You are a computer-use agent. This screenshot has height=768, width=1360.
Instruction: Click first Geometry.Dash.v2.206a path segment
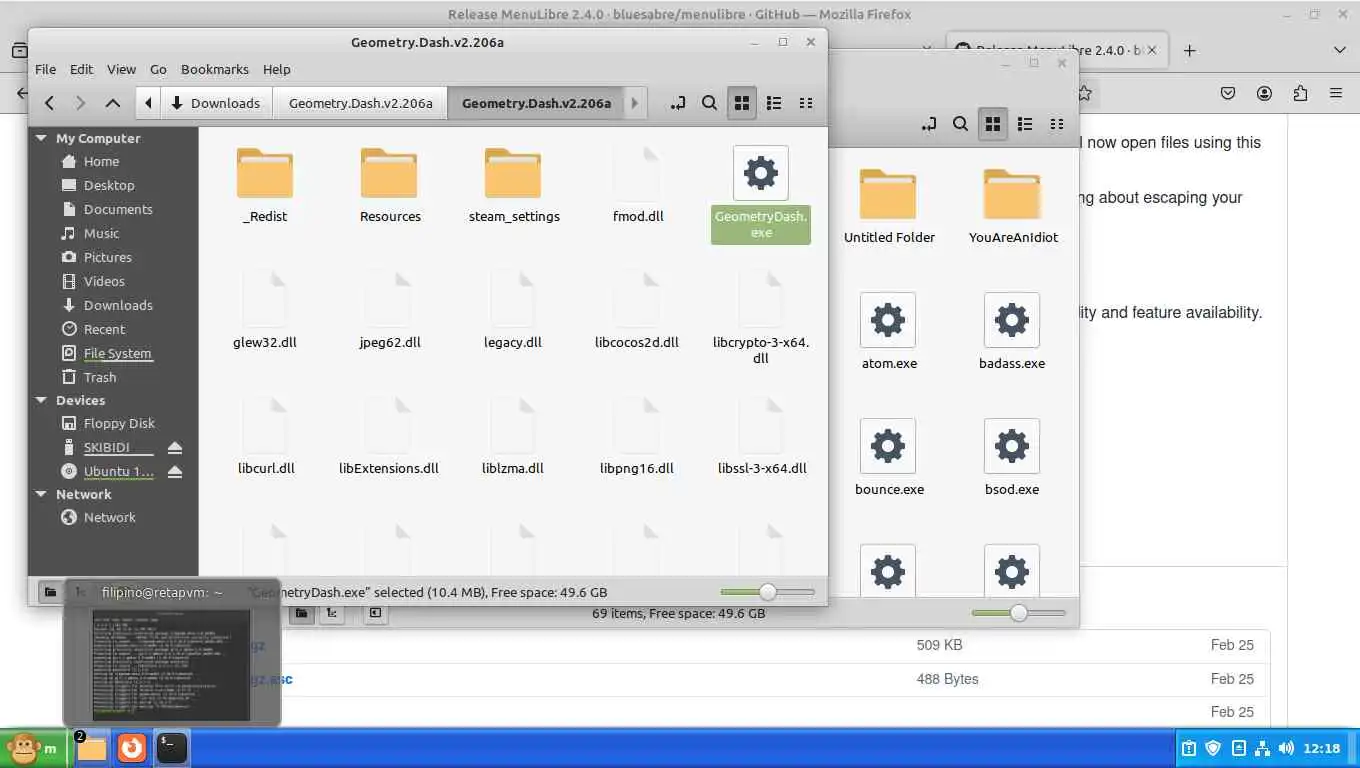(x=360, y=103)
